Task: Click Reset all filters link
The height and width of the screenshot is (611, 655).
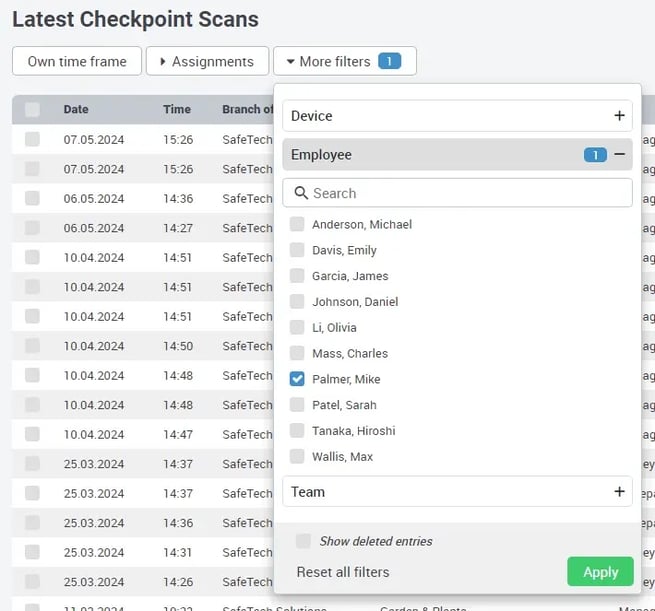Action: point(343,572)
